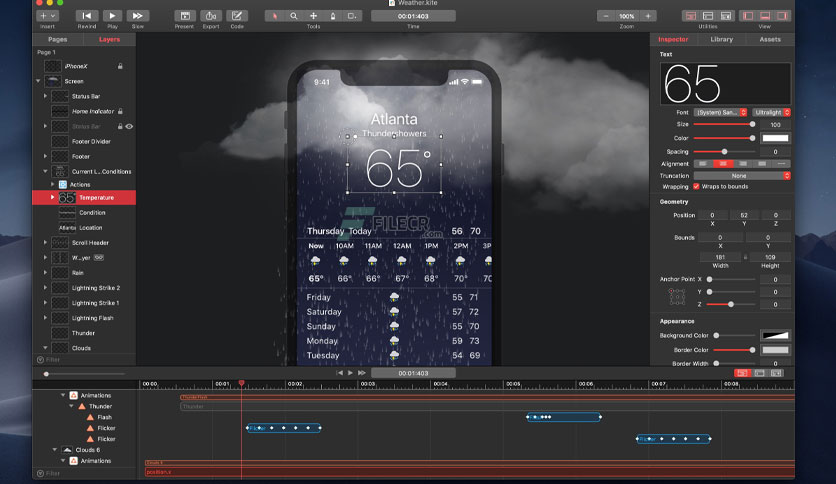Set alignment to right
The width and height of the screenshot is (836, 484).
point(743,164)
